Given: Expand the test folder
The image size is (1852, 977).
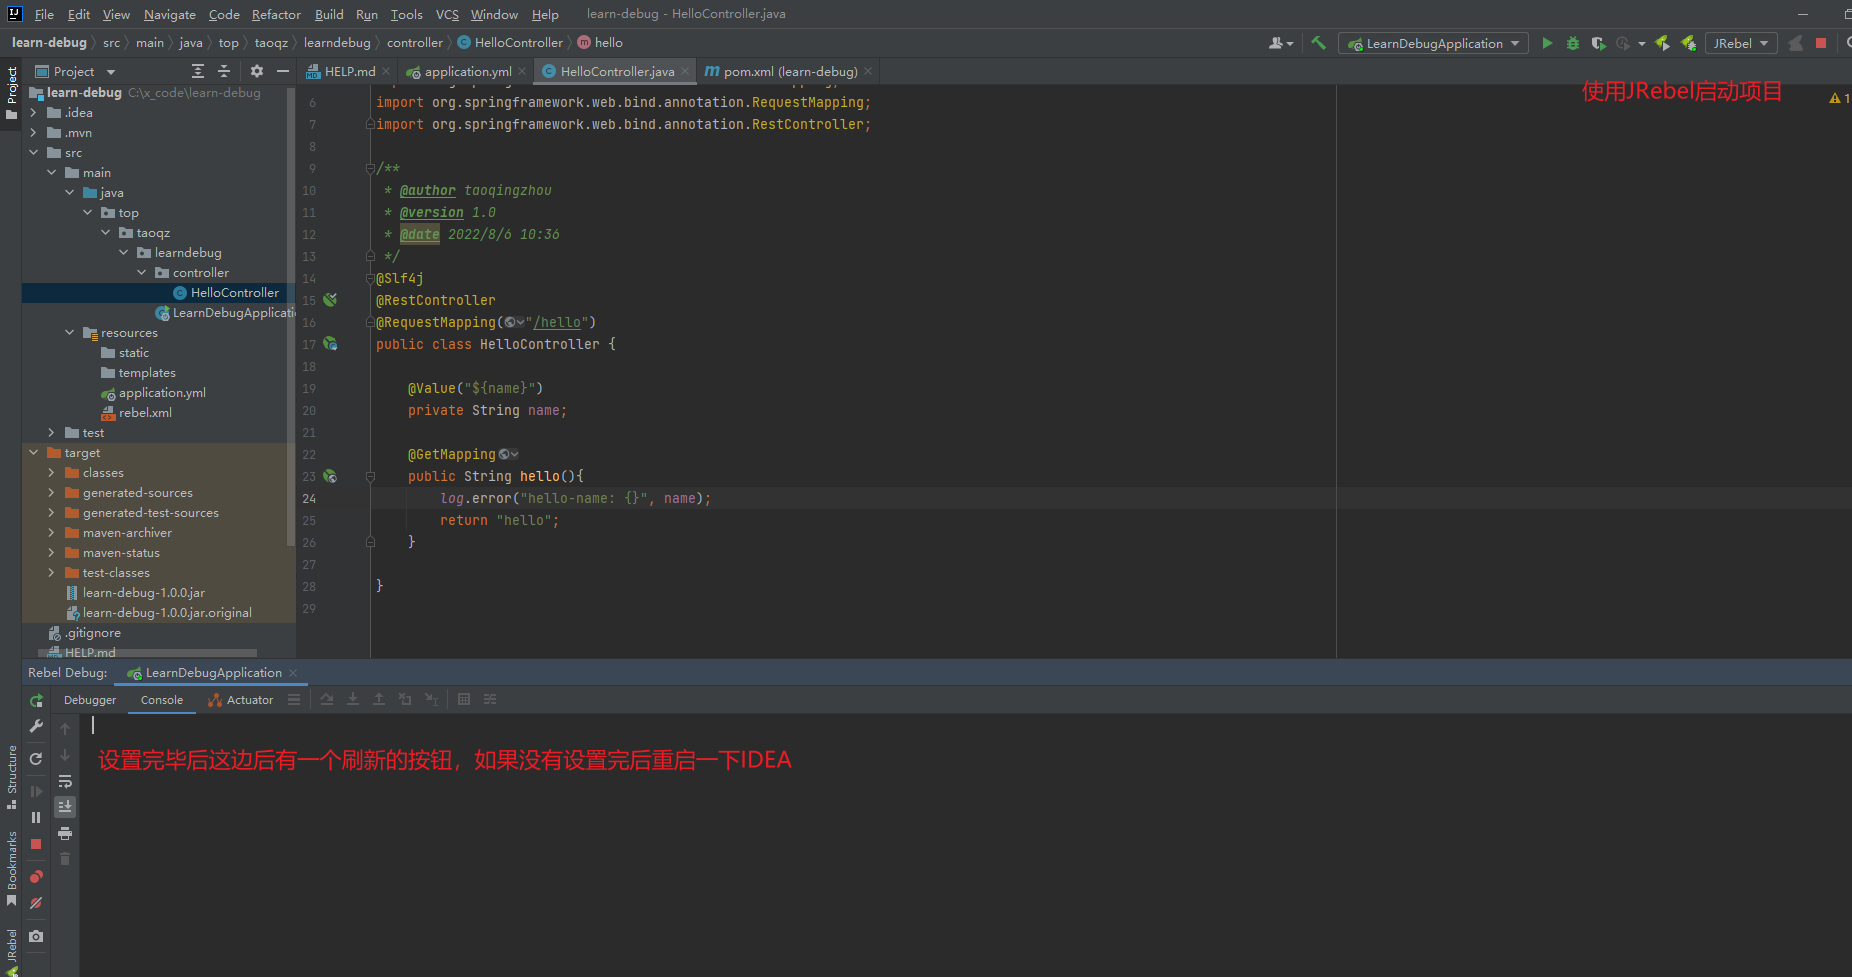Looking at the screenshot, I should (52, 433).
